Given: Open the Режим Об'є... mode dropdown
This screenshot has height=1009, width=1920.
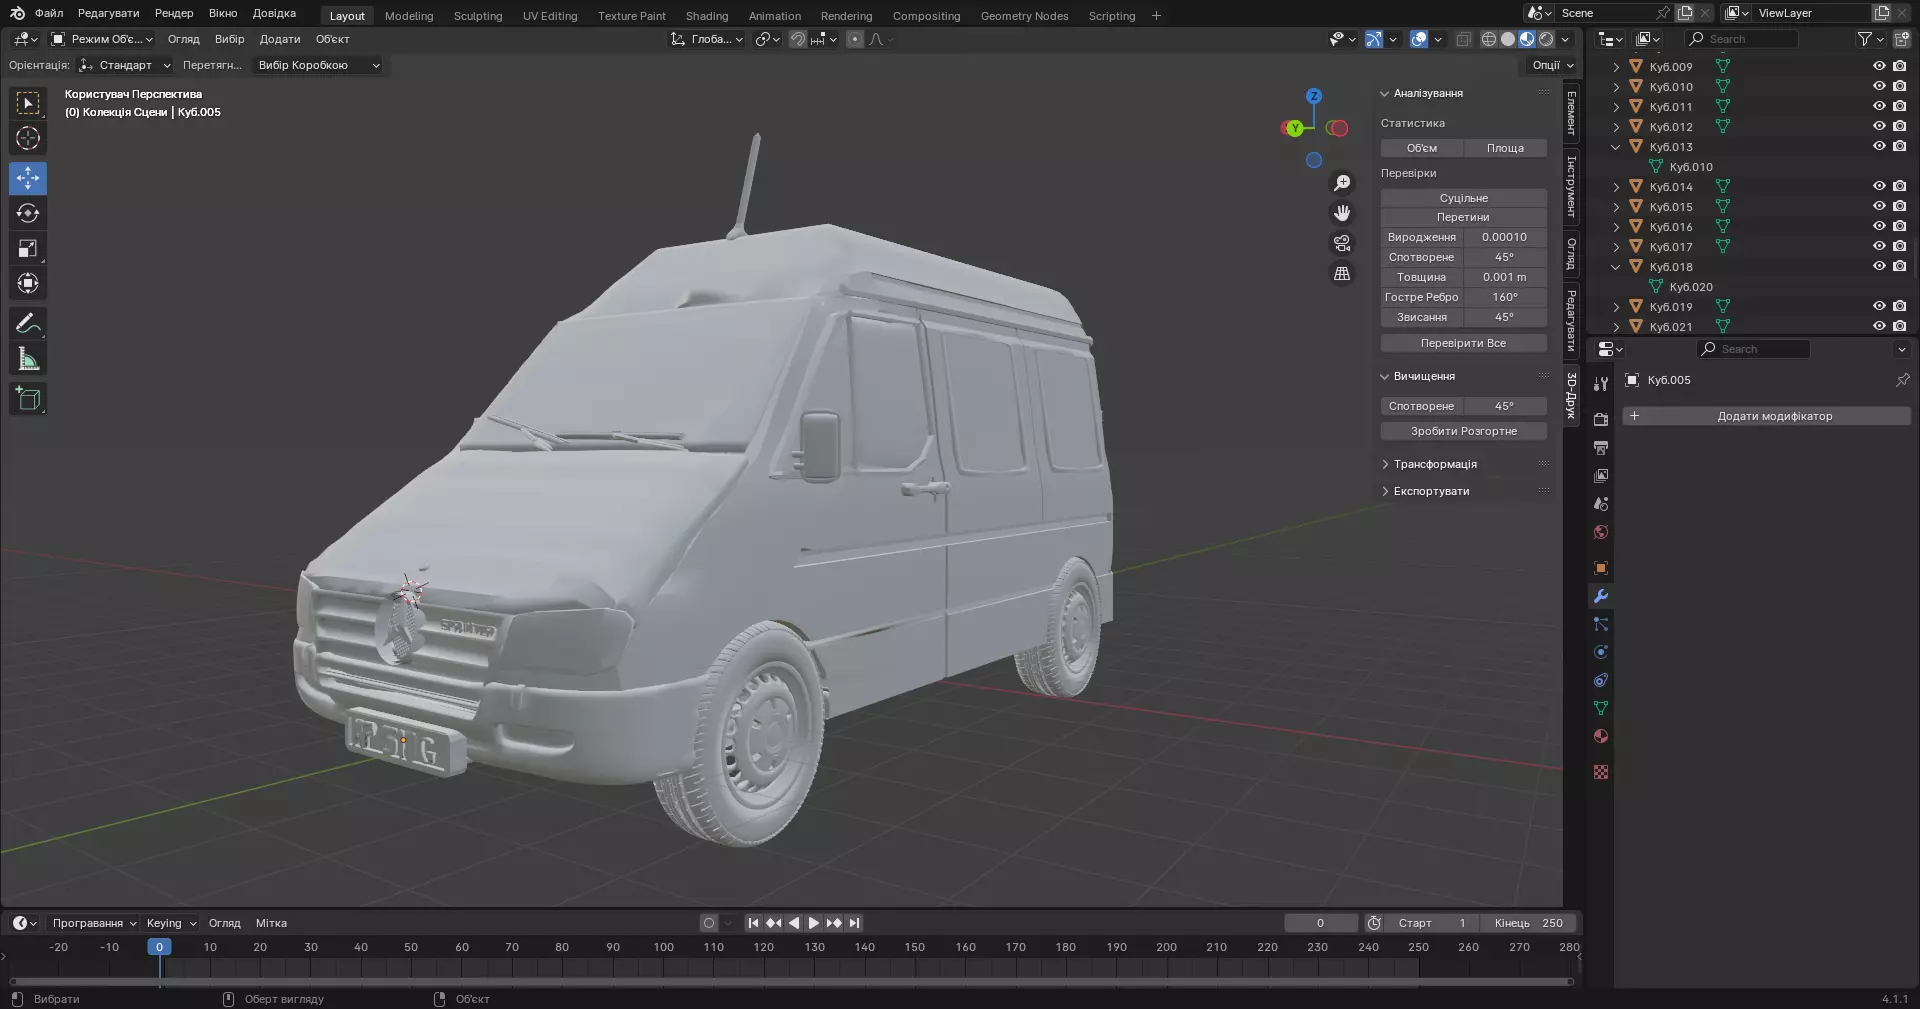Looking at the screenshot, I should [102, 39].
